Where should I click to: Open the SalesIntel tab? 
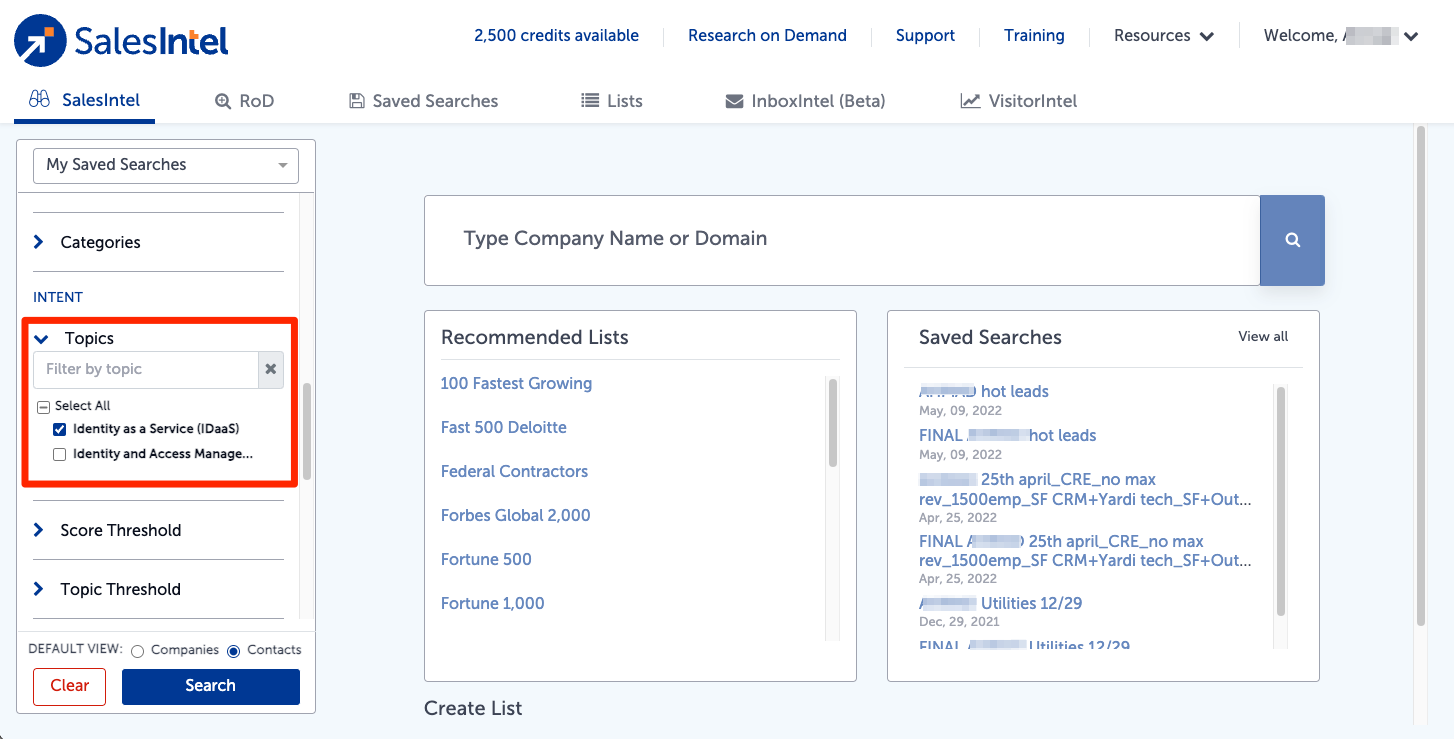tap(85, 101)
